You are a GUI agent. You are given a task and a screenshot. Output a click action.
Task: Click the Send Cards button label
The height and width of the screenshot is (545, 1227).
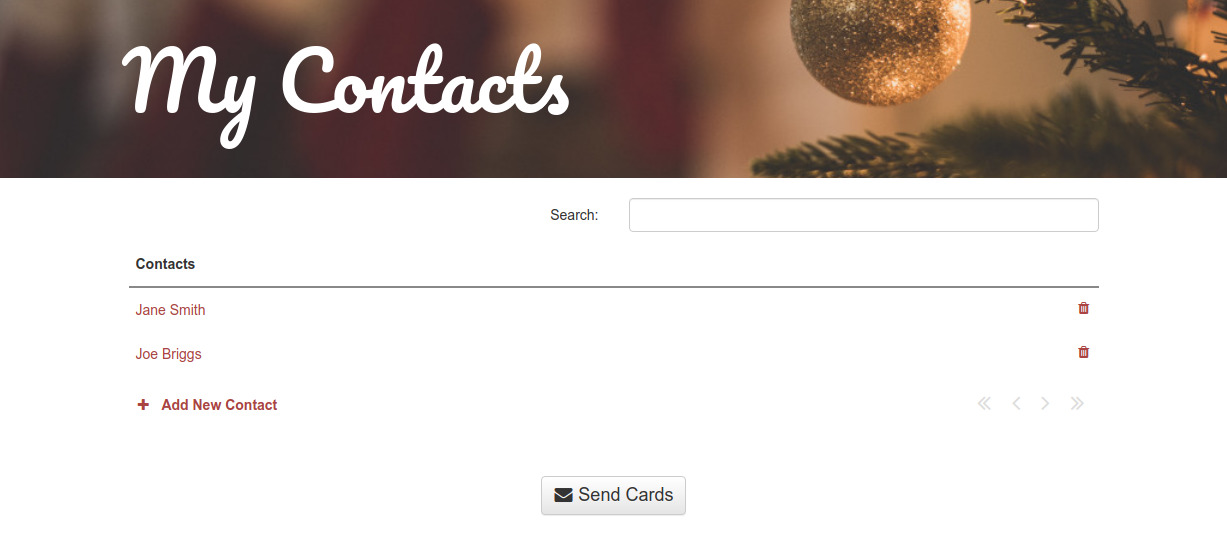pos(625,495)
